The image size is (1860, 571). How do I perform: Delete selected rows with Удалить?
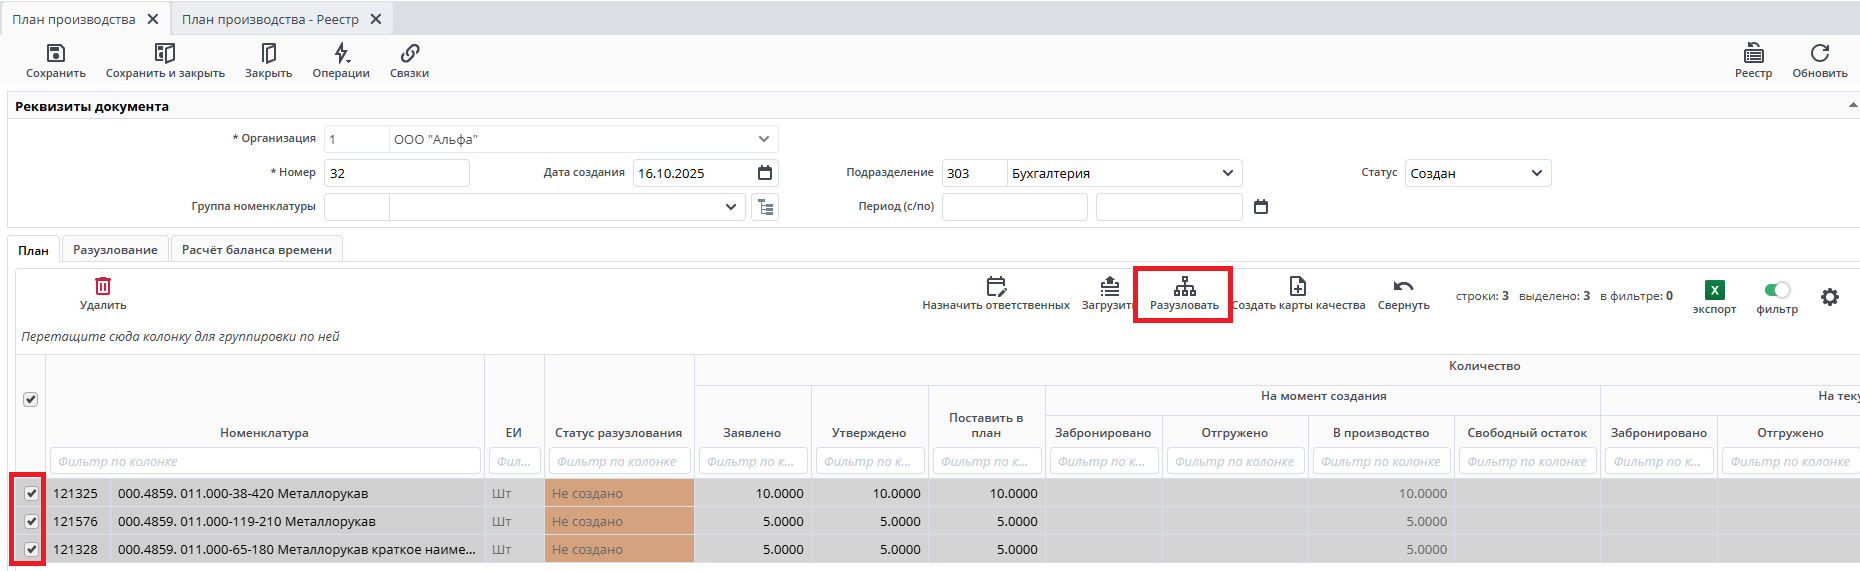[x=103, y=288]
